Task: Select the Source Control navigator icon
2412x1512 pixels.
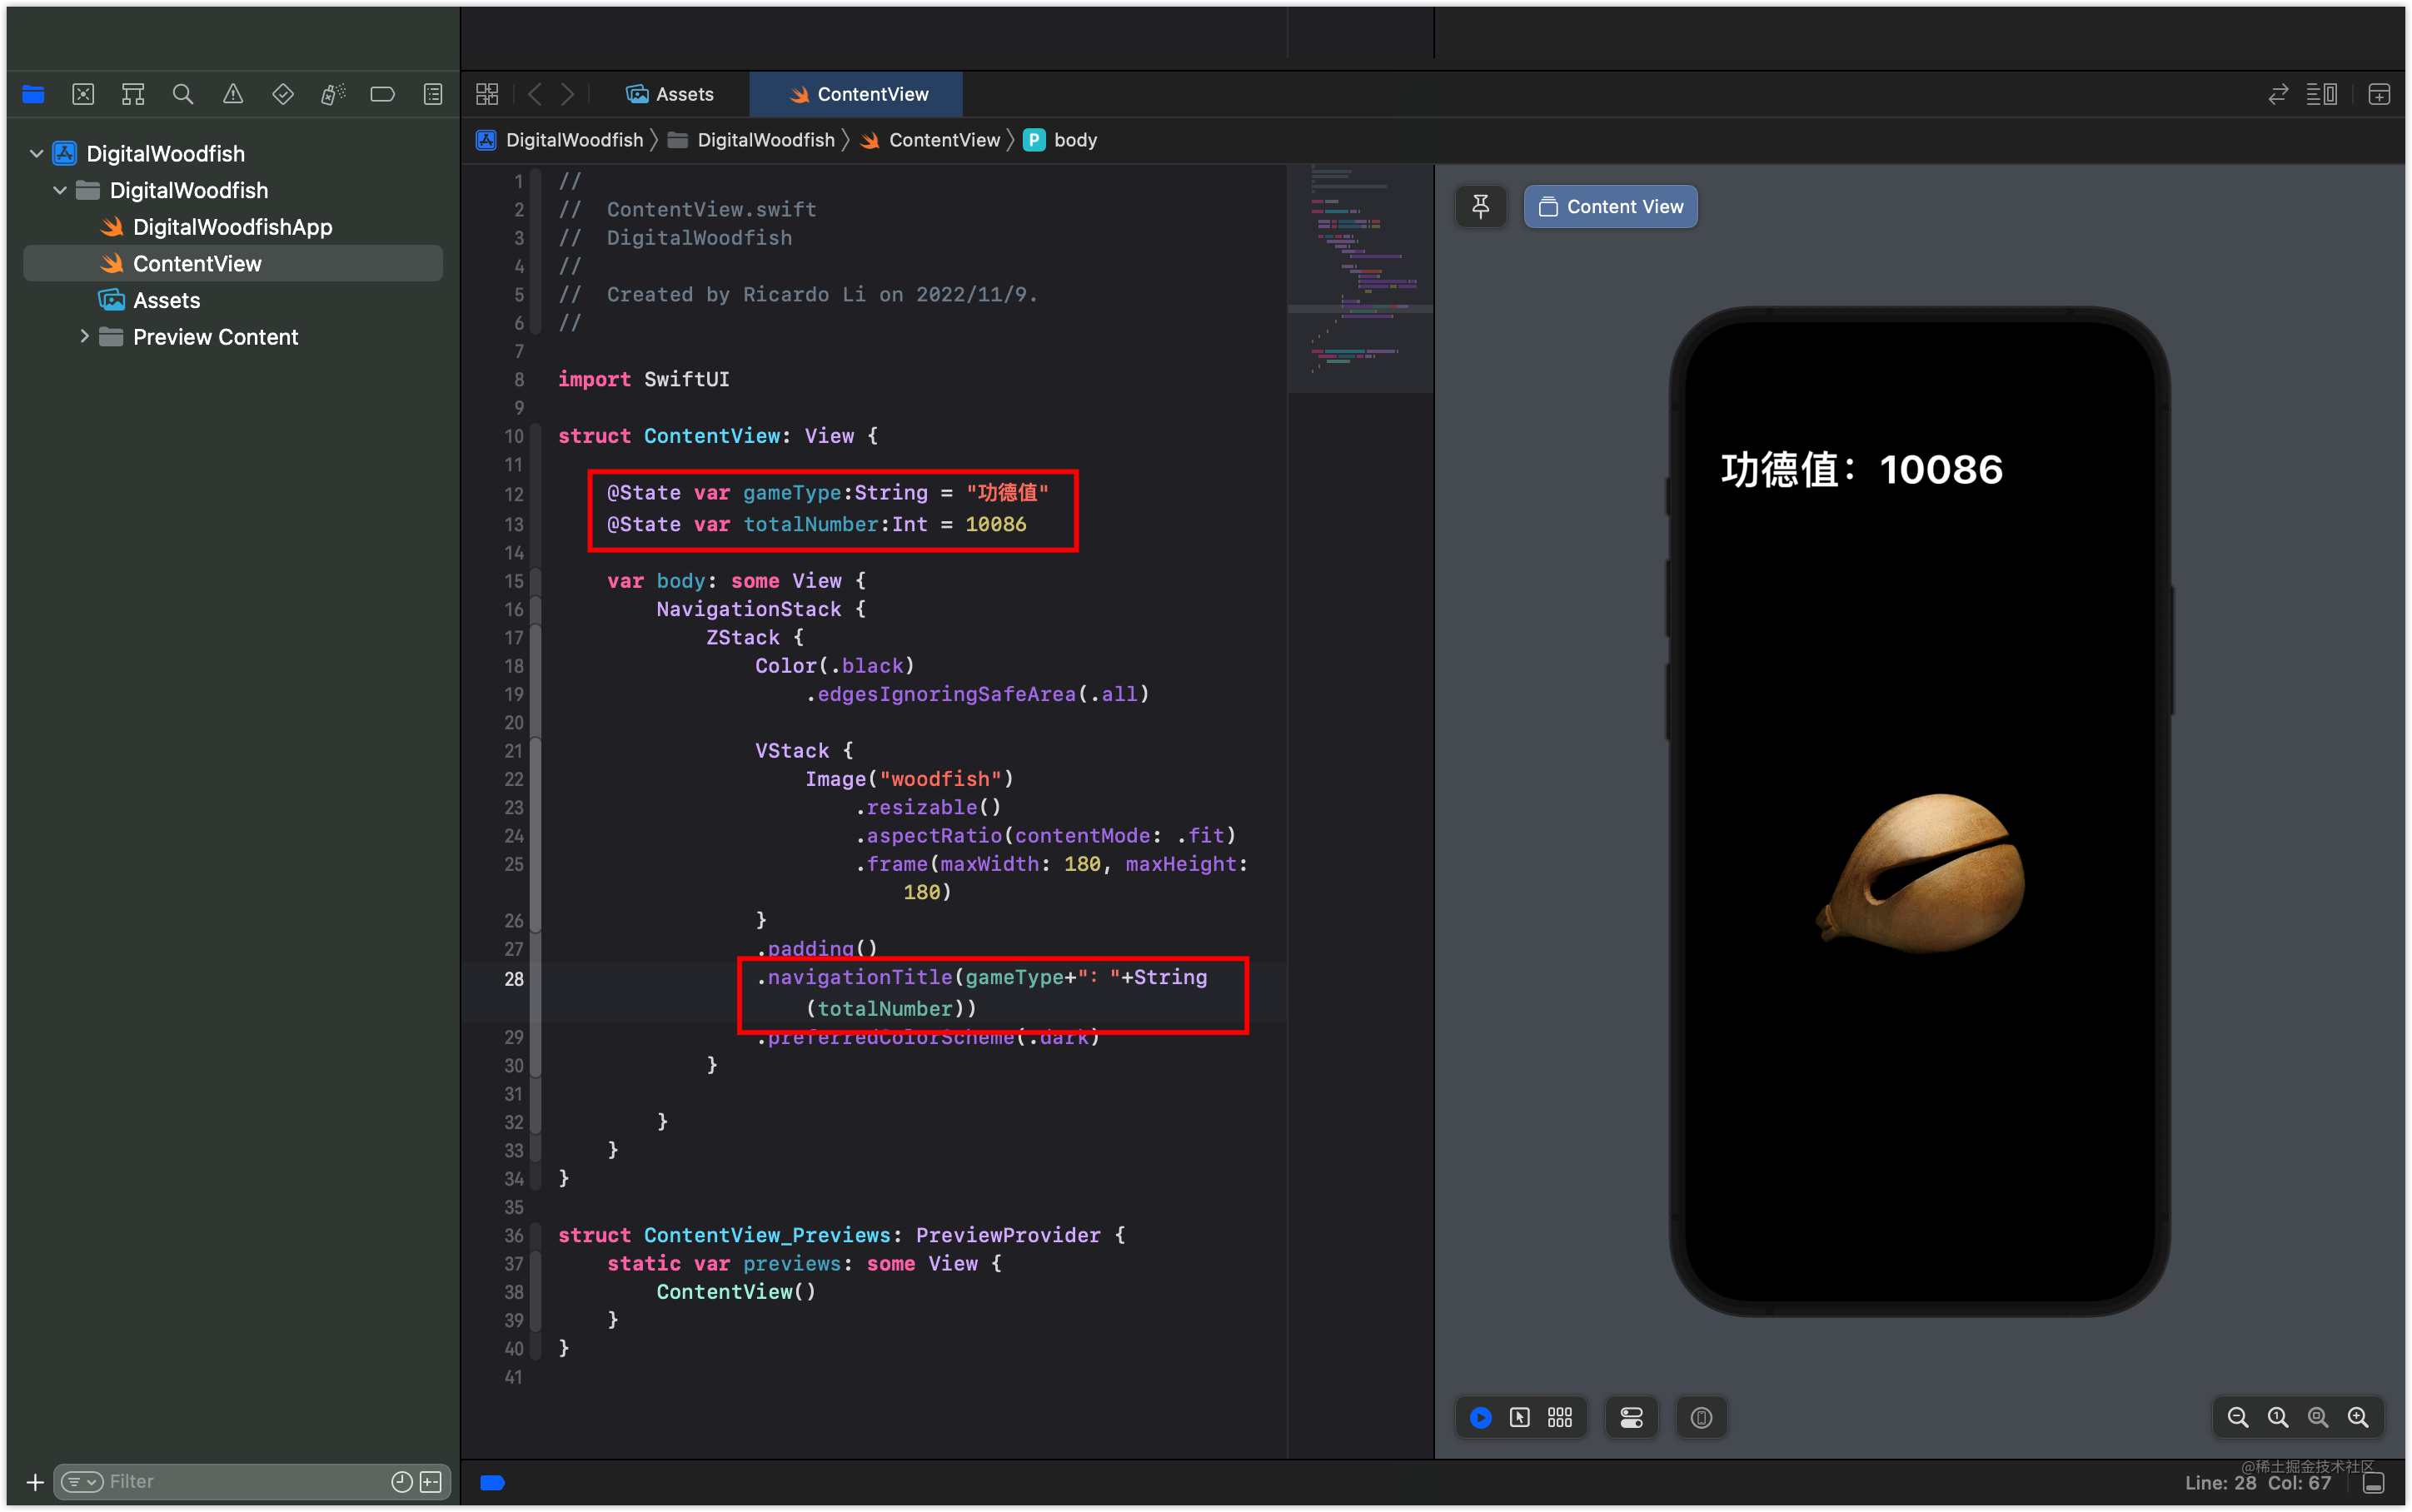Action: click(x=83, y=94)
